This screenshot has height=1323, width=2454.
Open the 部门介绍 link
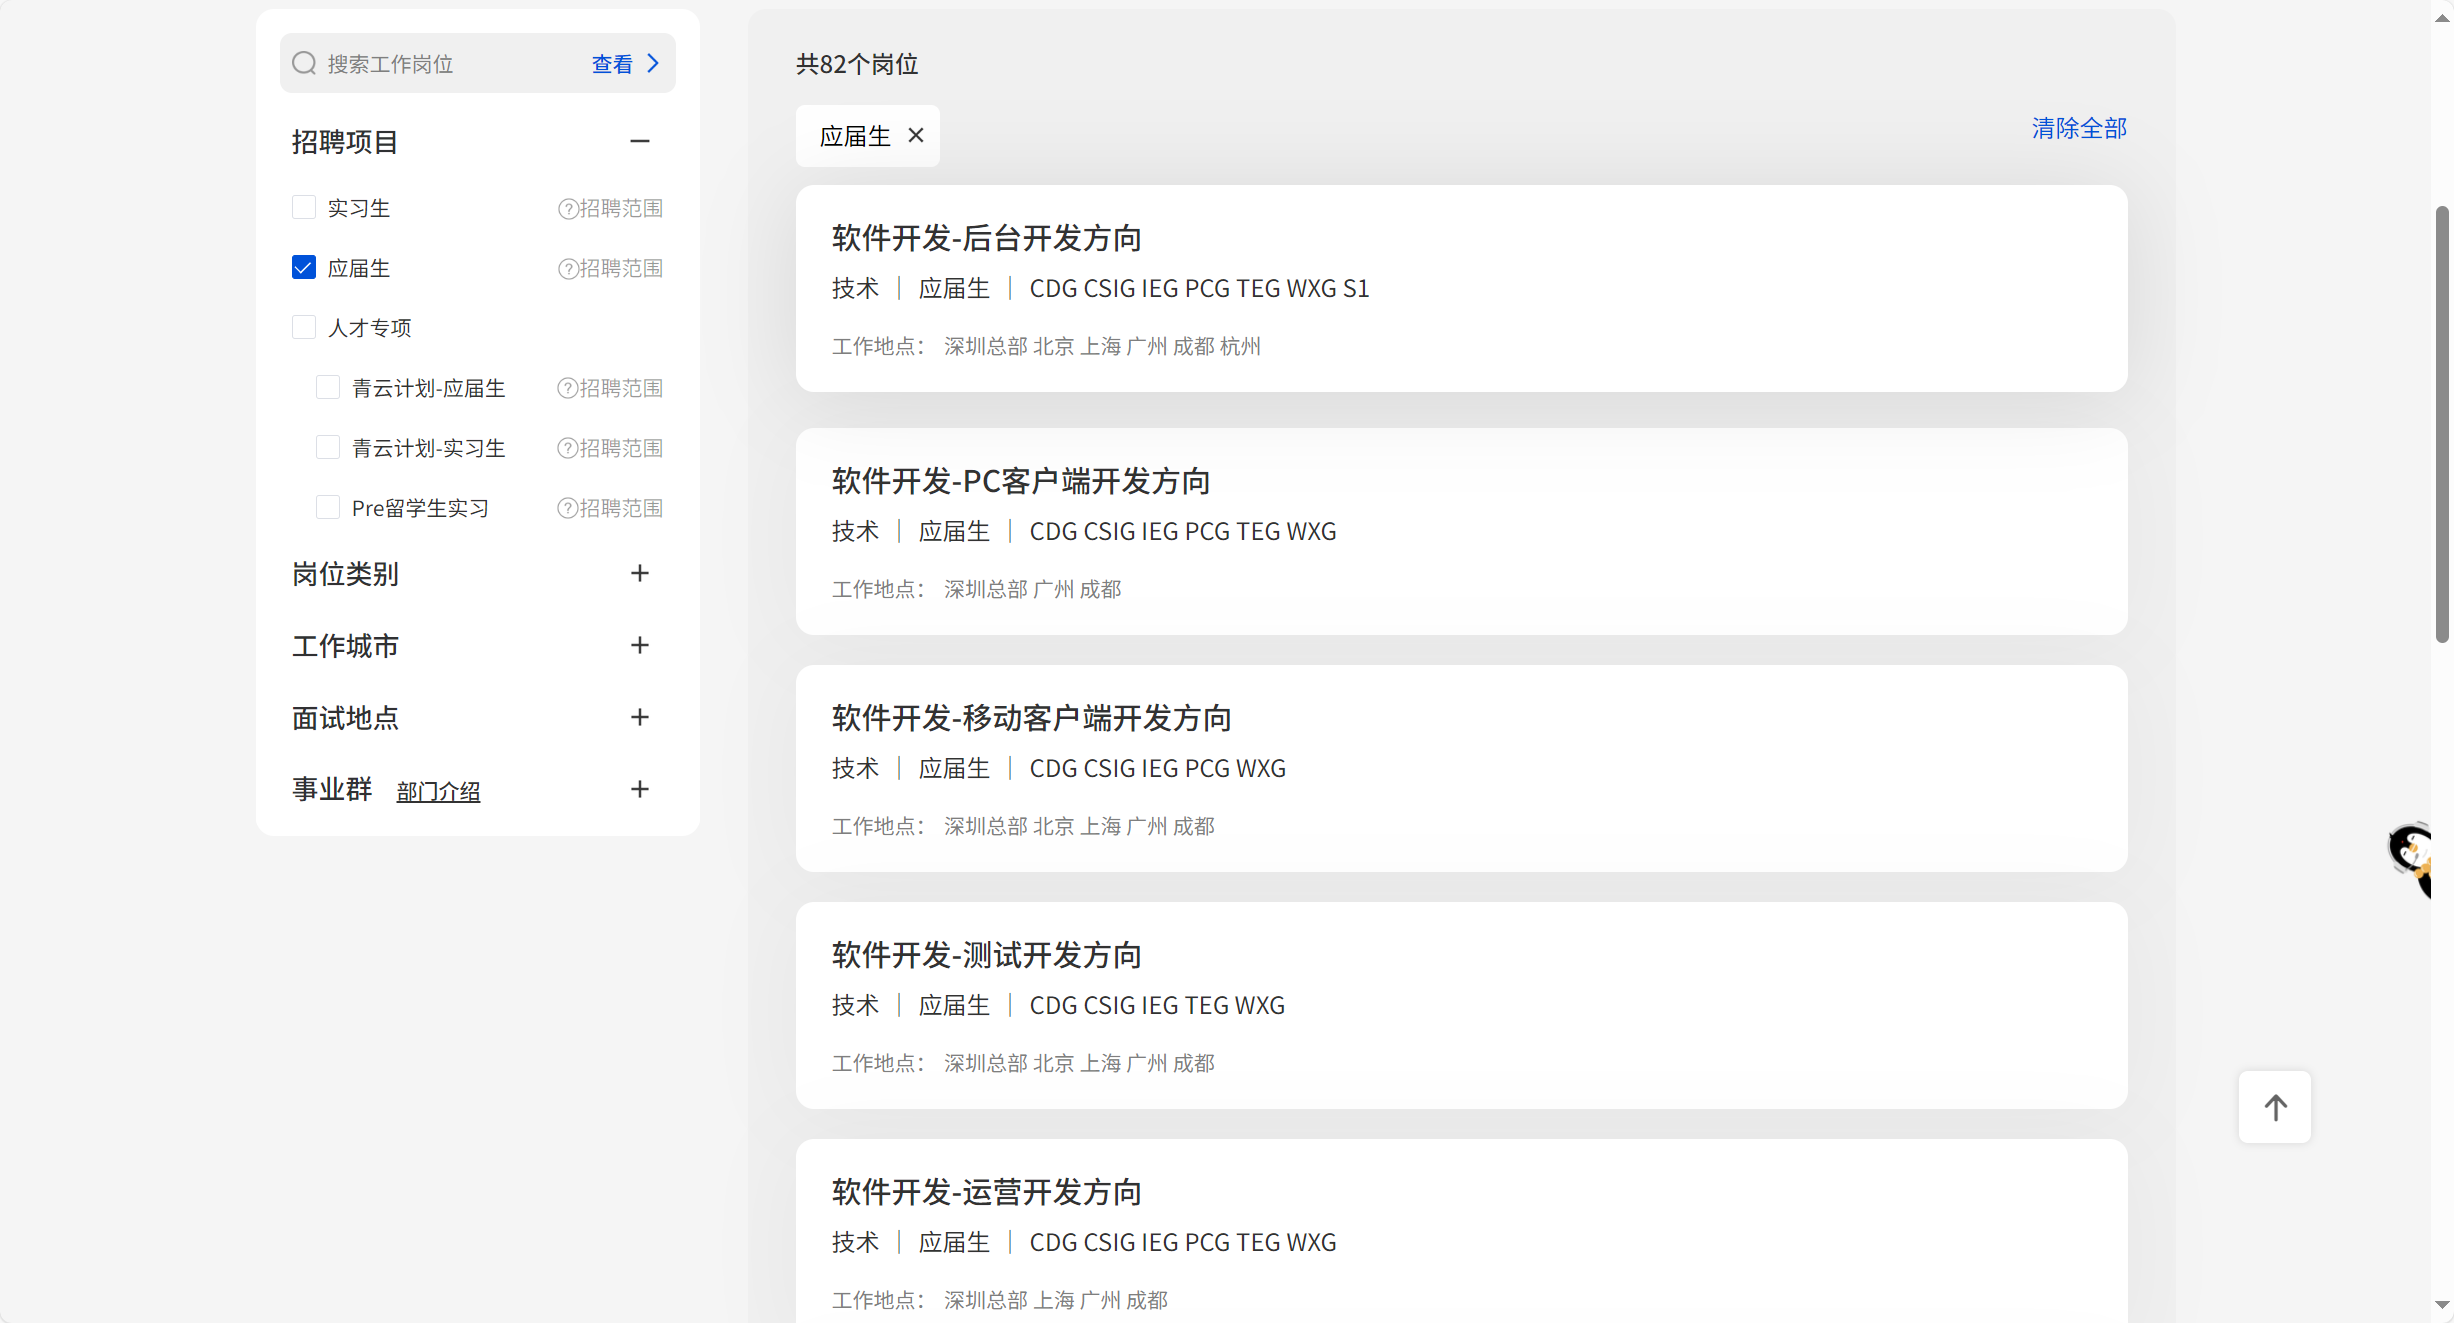(438, 791)
